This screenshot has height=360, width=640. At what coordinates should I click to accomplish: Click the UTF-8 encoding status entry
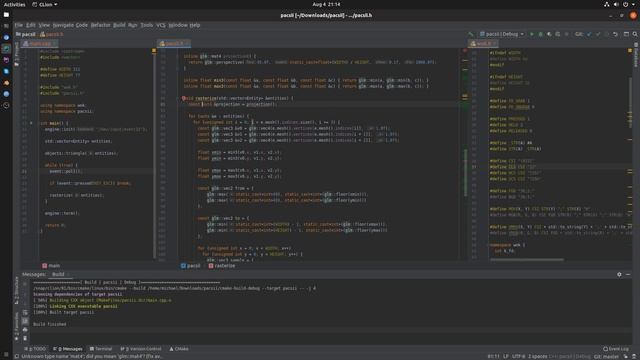click(518, 356)
